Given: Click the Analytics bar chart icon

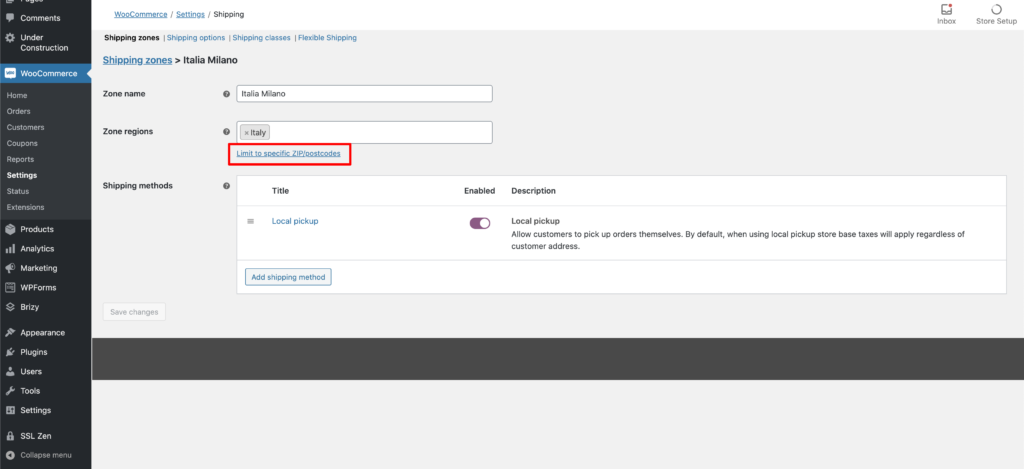Looking at the screenshot, I should pyautogui.click(x=10, y=249).
